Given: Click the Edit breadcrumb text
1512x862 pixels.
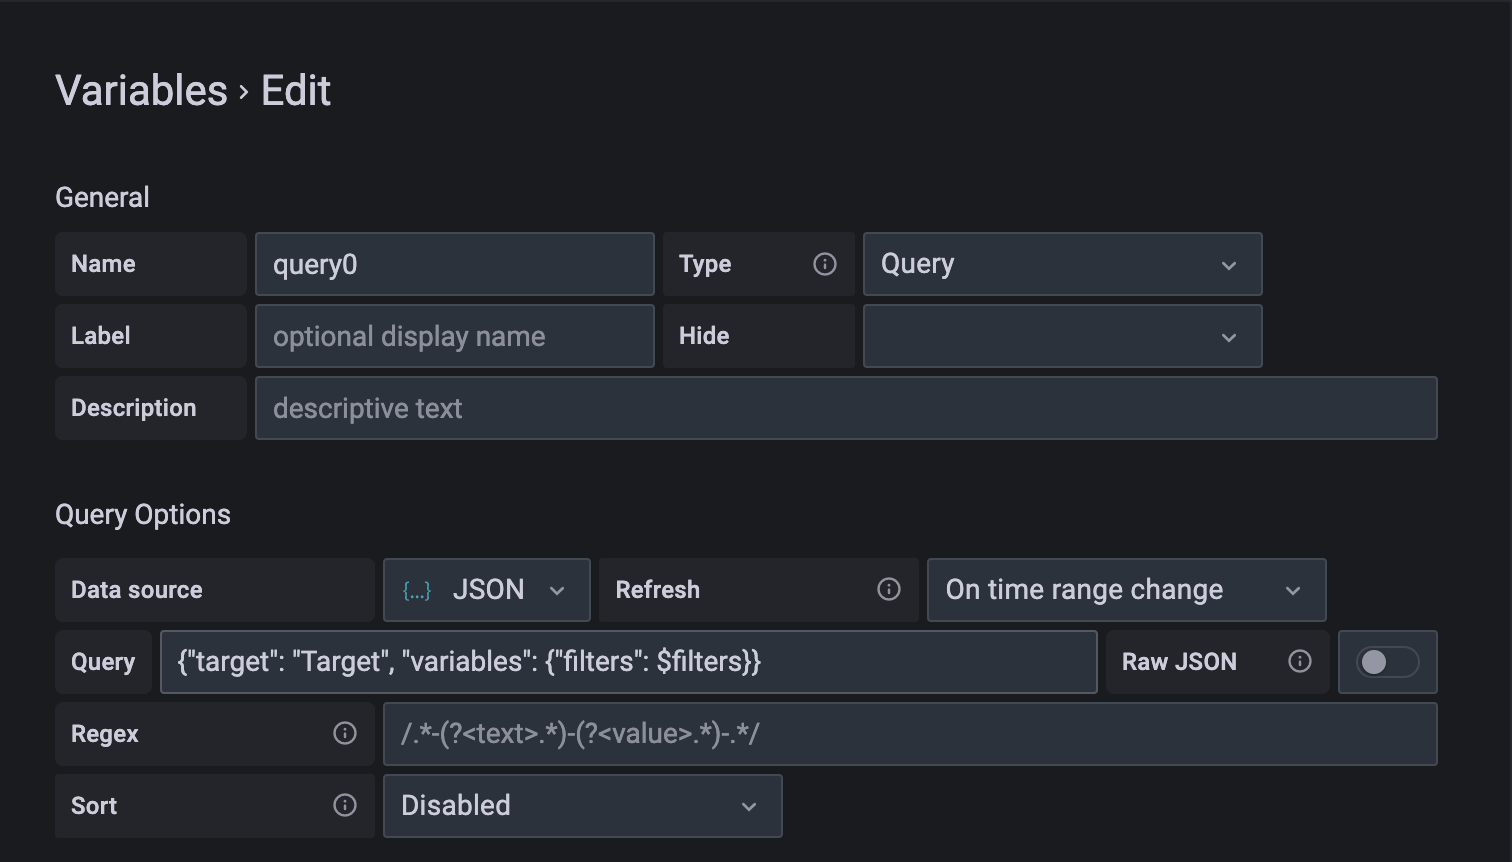Looking at the screenshot, I should tap(296, 91).
